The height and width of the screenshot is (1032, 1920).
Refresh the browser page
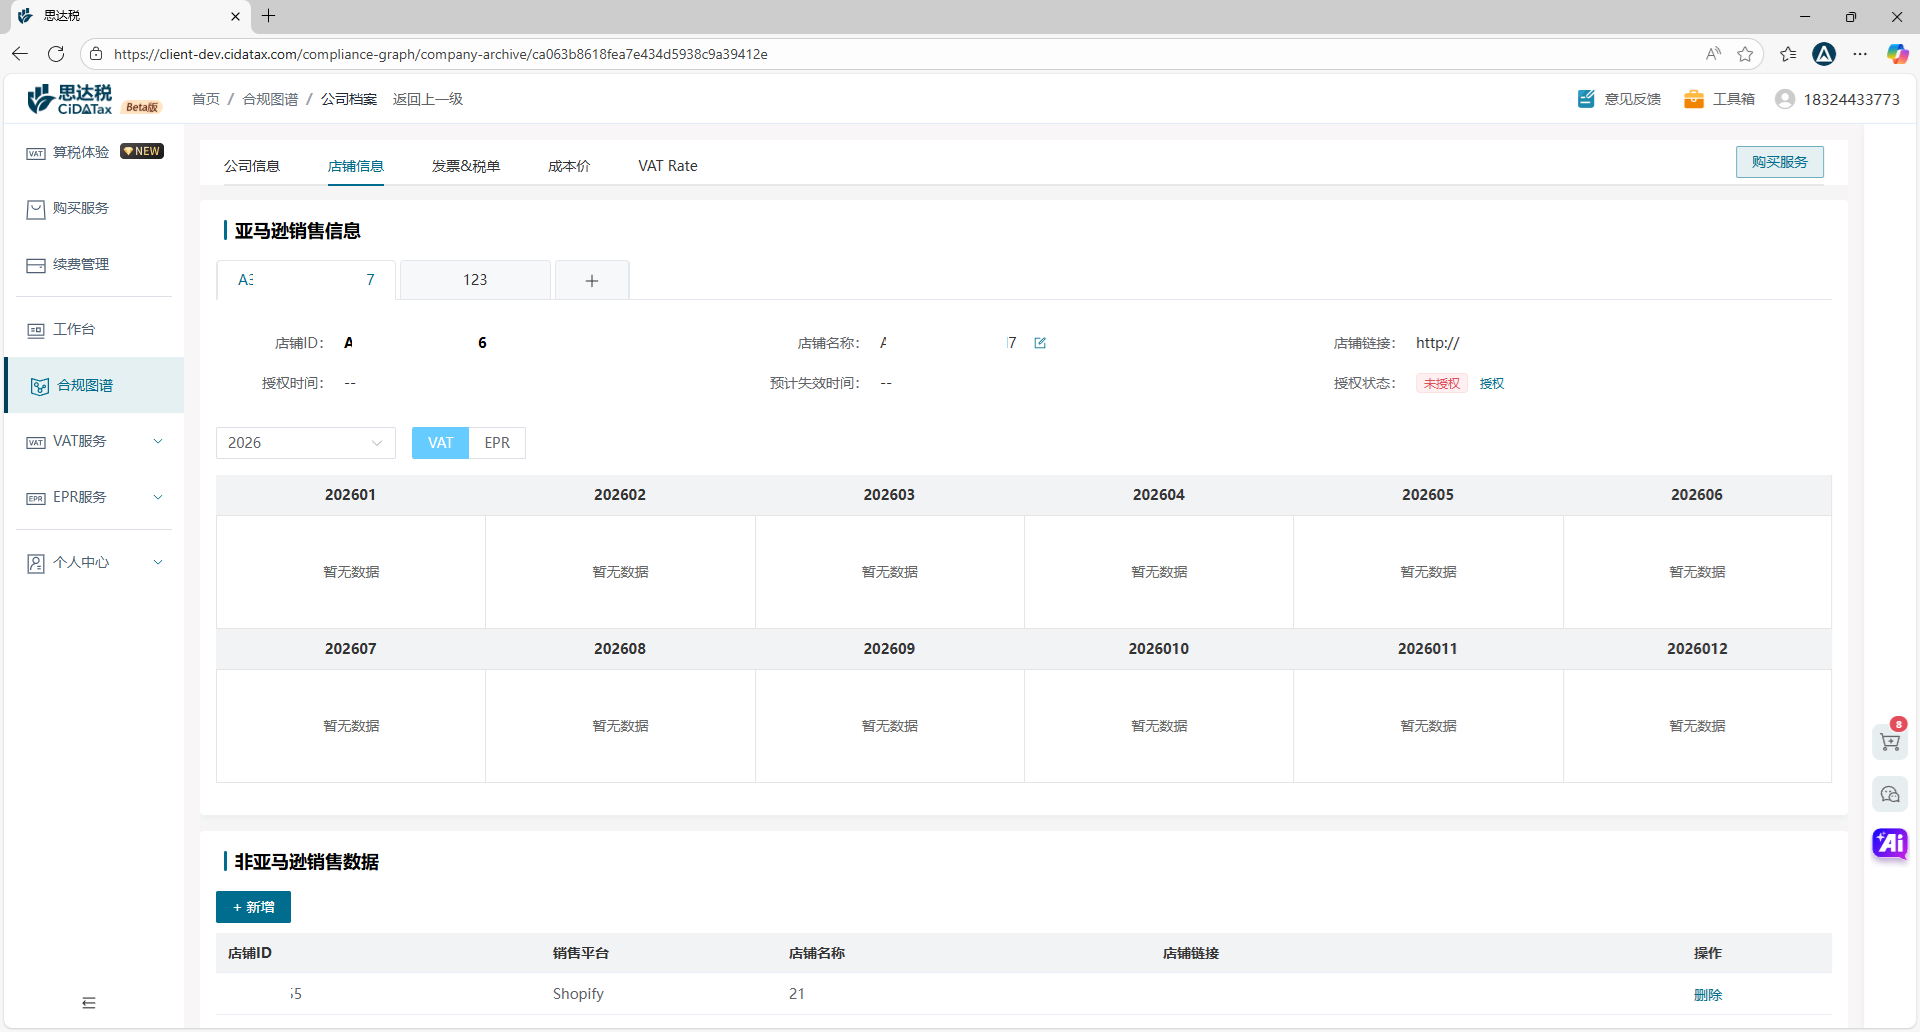coord(56,54)
